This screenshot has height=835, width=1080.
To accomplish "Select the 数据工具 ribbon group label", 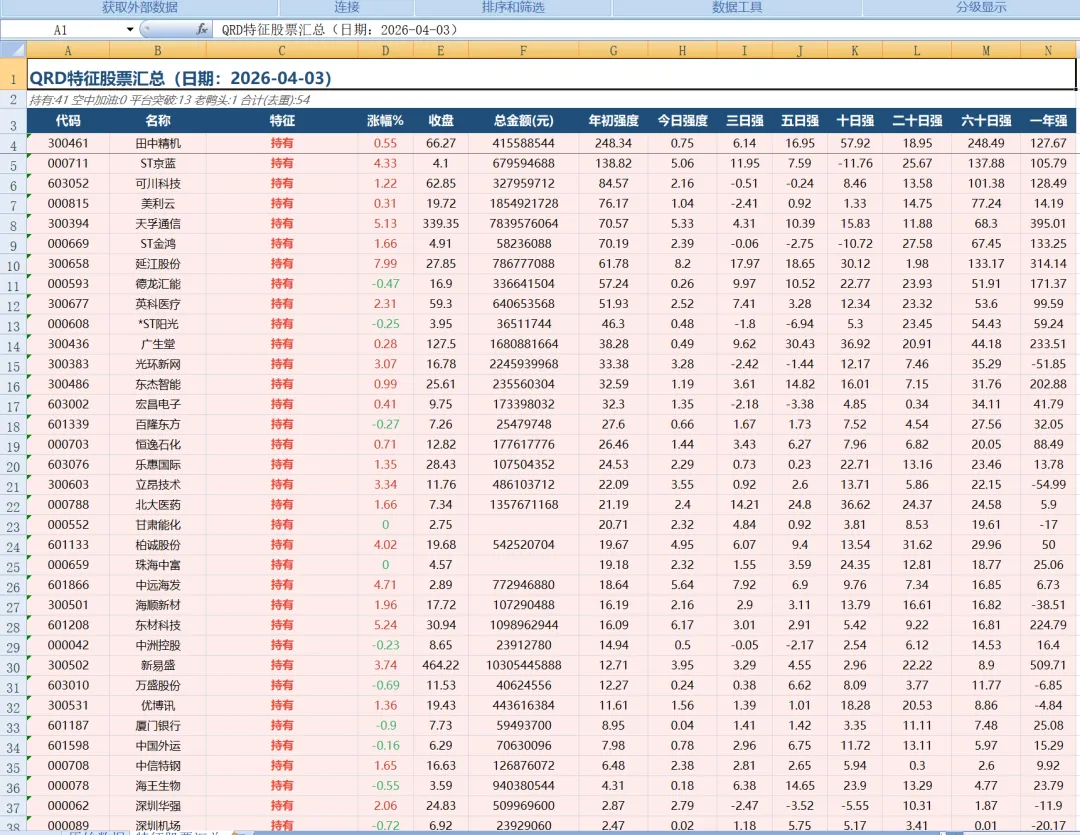I will point(737,7).
